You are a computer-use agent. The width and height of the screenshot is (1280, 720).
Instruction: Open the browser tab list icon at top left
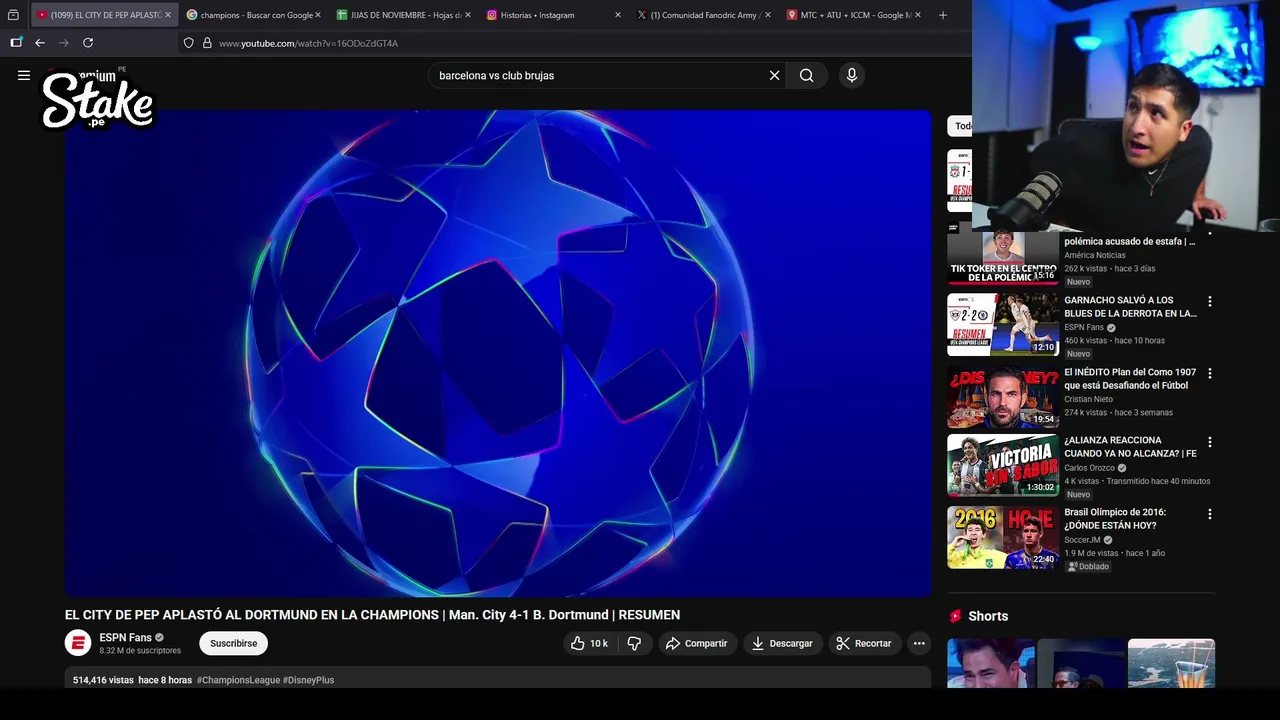click(x=13, y=15)
